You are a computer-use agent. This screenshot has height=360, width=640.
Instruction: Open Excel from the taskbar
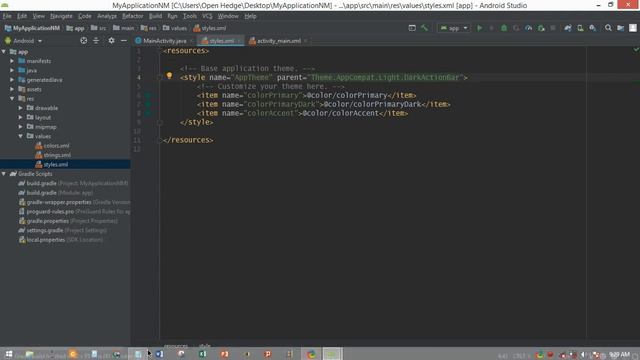point(202,354)
